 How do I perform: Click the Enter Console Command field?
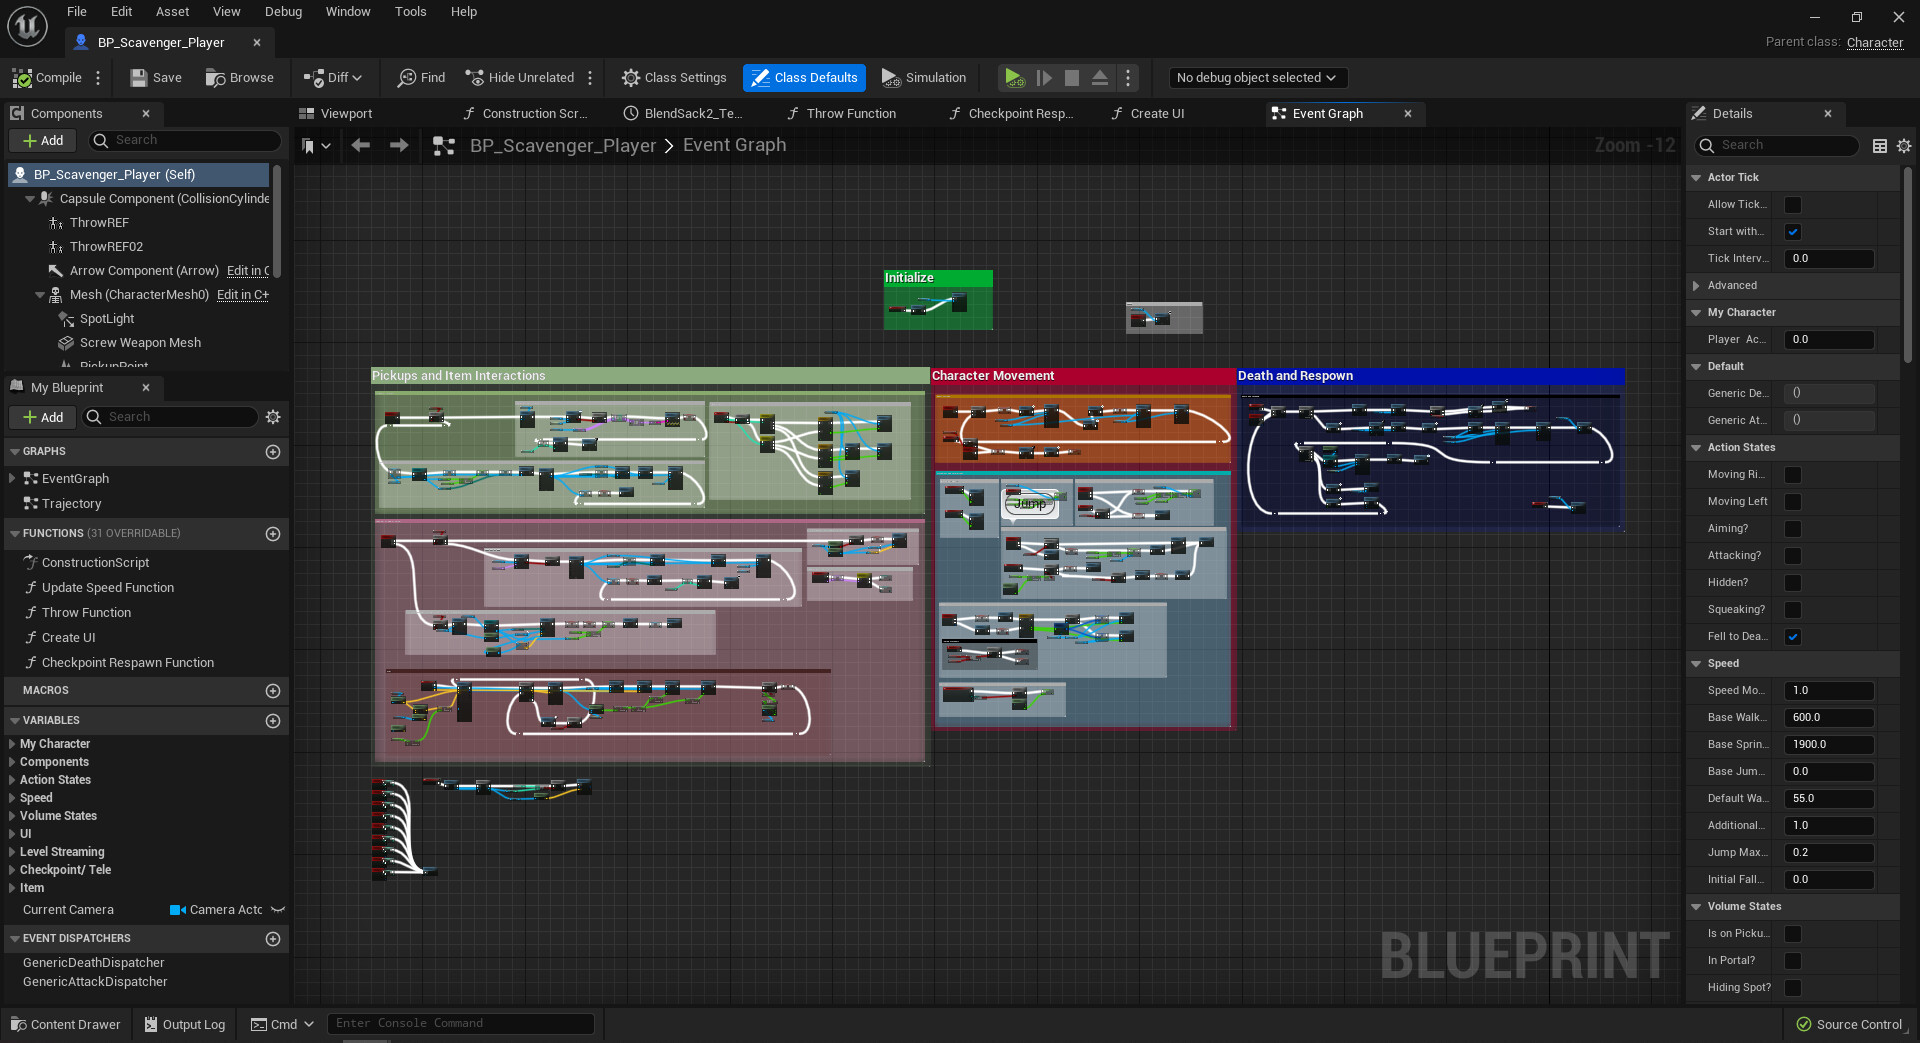click(460, 1023)
